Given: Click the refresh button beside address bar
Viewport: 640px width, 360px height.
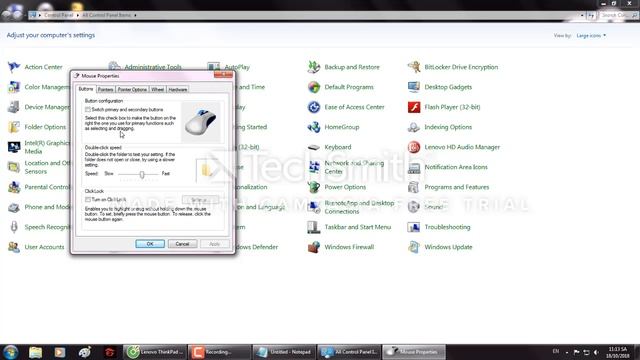Looking at the screenshot, I should (x=591, y=15).
